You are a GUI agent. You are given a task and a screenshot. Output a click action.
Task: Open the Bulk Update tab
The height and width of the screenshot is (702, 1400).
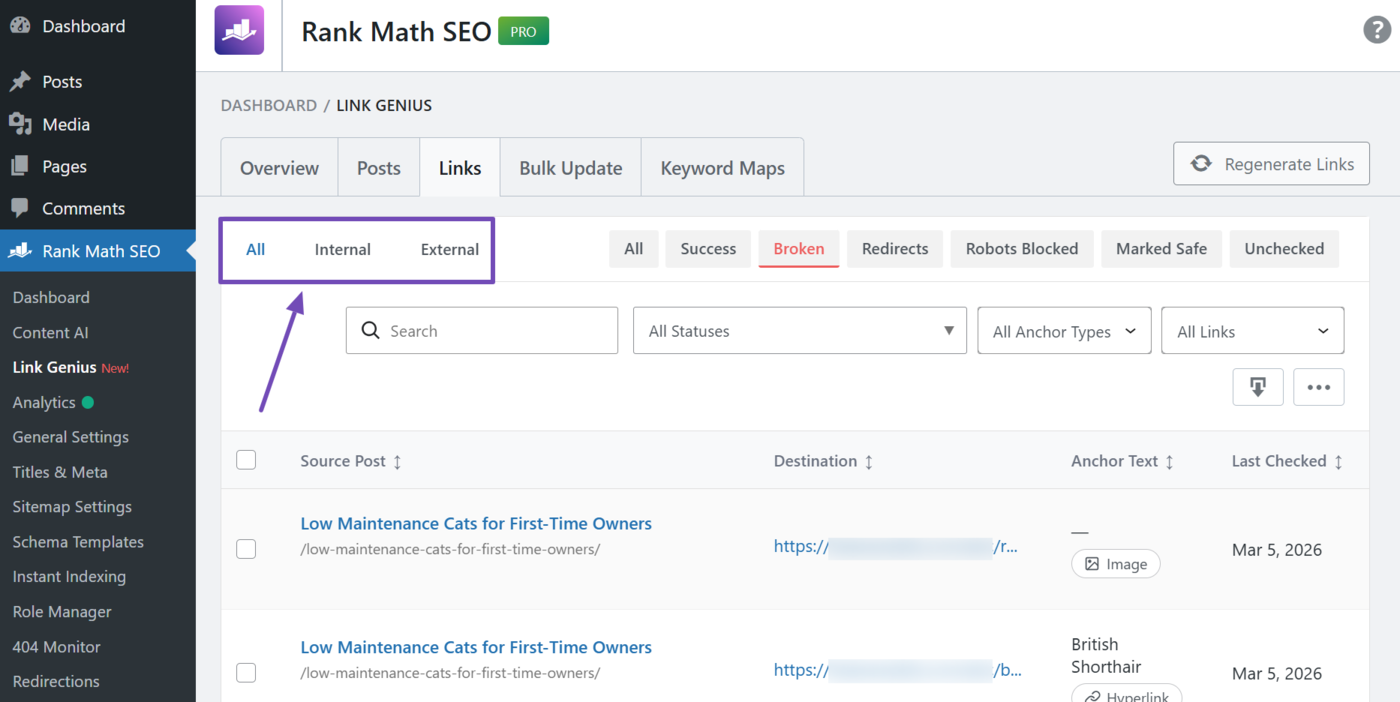pyautogui.click(x=571, y=168)
